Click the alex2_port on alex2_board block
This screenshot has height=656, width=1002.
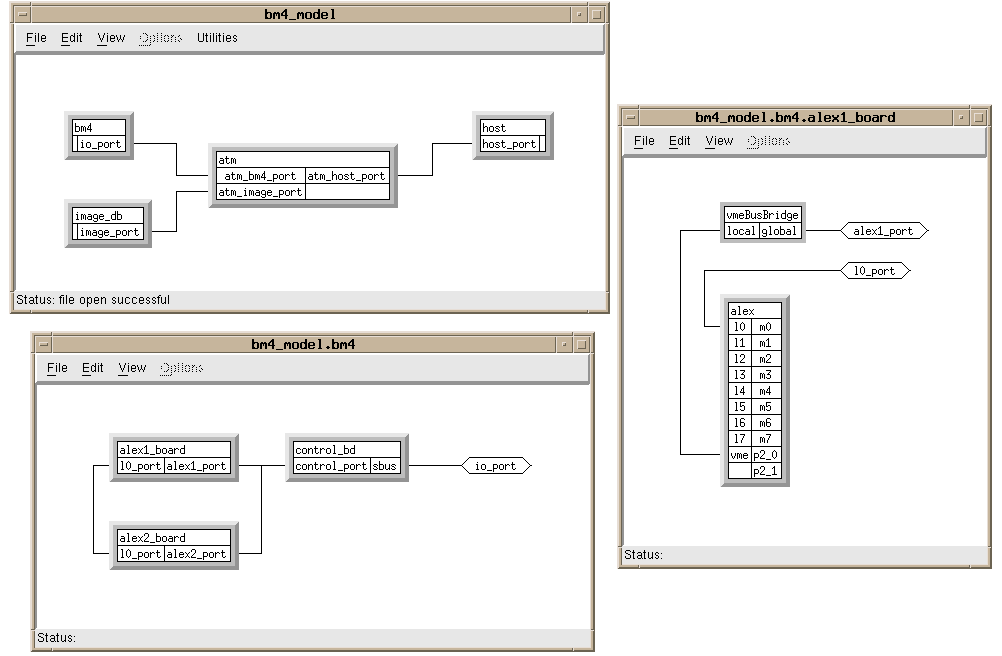[197, 554]
